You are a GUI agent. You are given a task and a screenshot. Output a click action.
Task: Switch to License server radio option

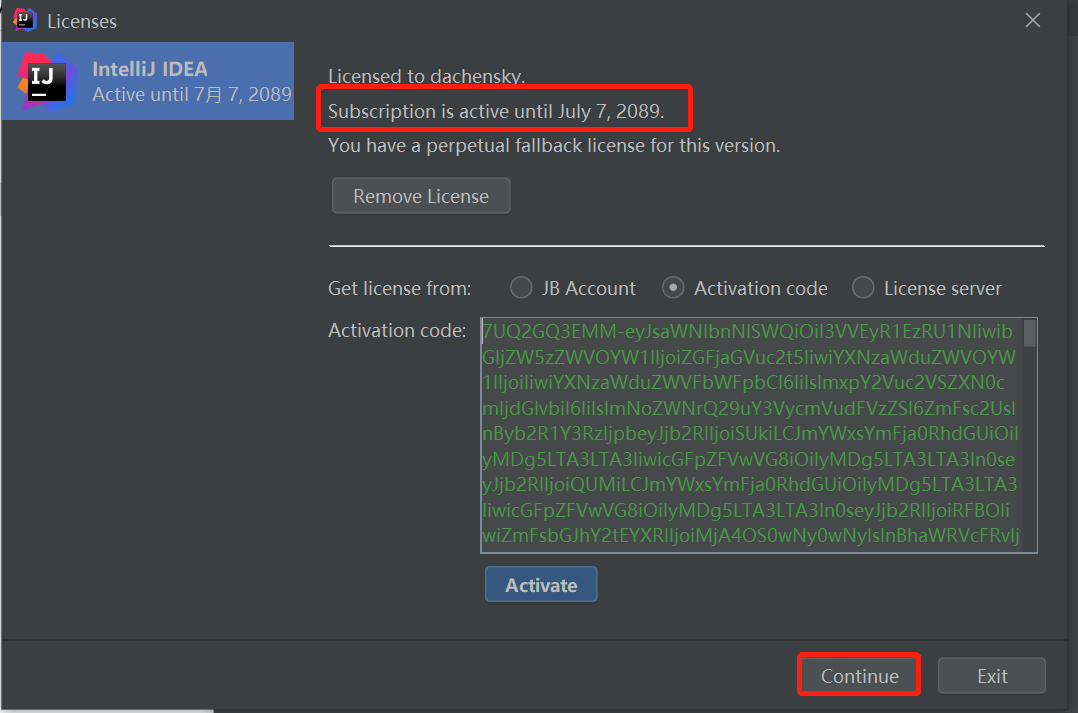point(863,288)
